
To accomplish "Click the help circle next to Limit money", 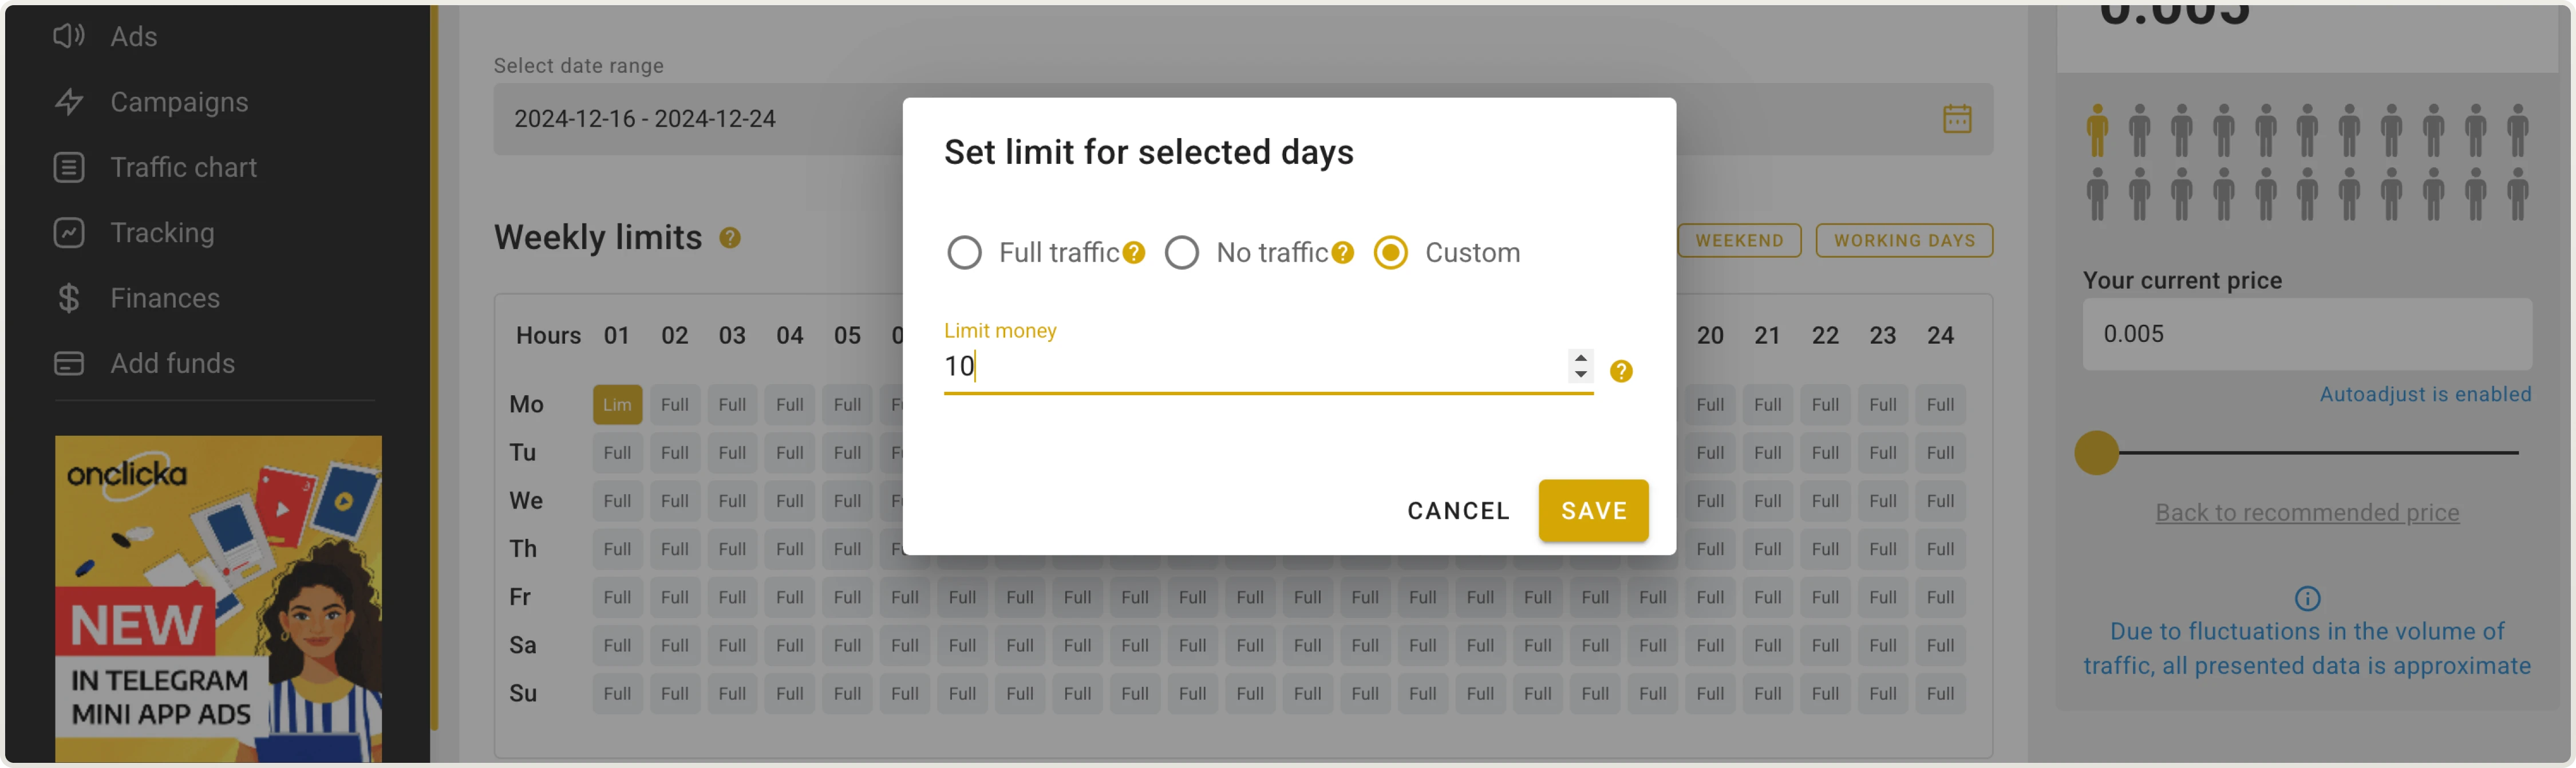I will click(x=1621, y=371).
